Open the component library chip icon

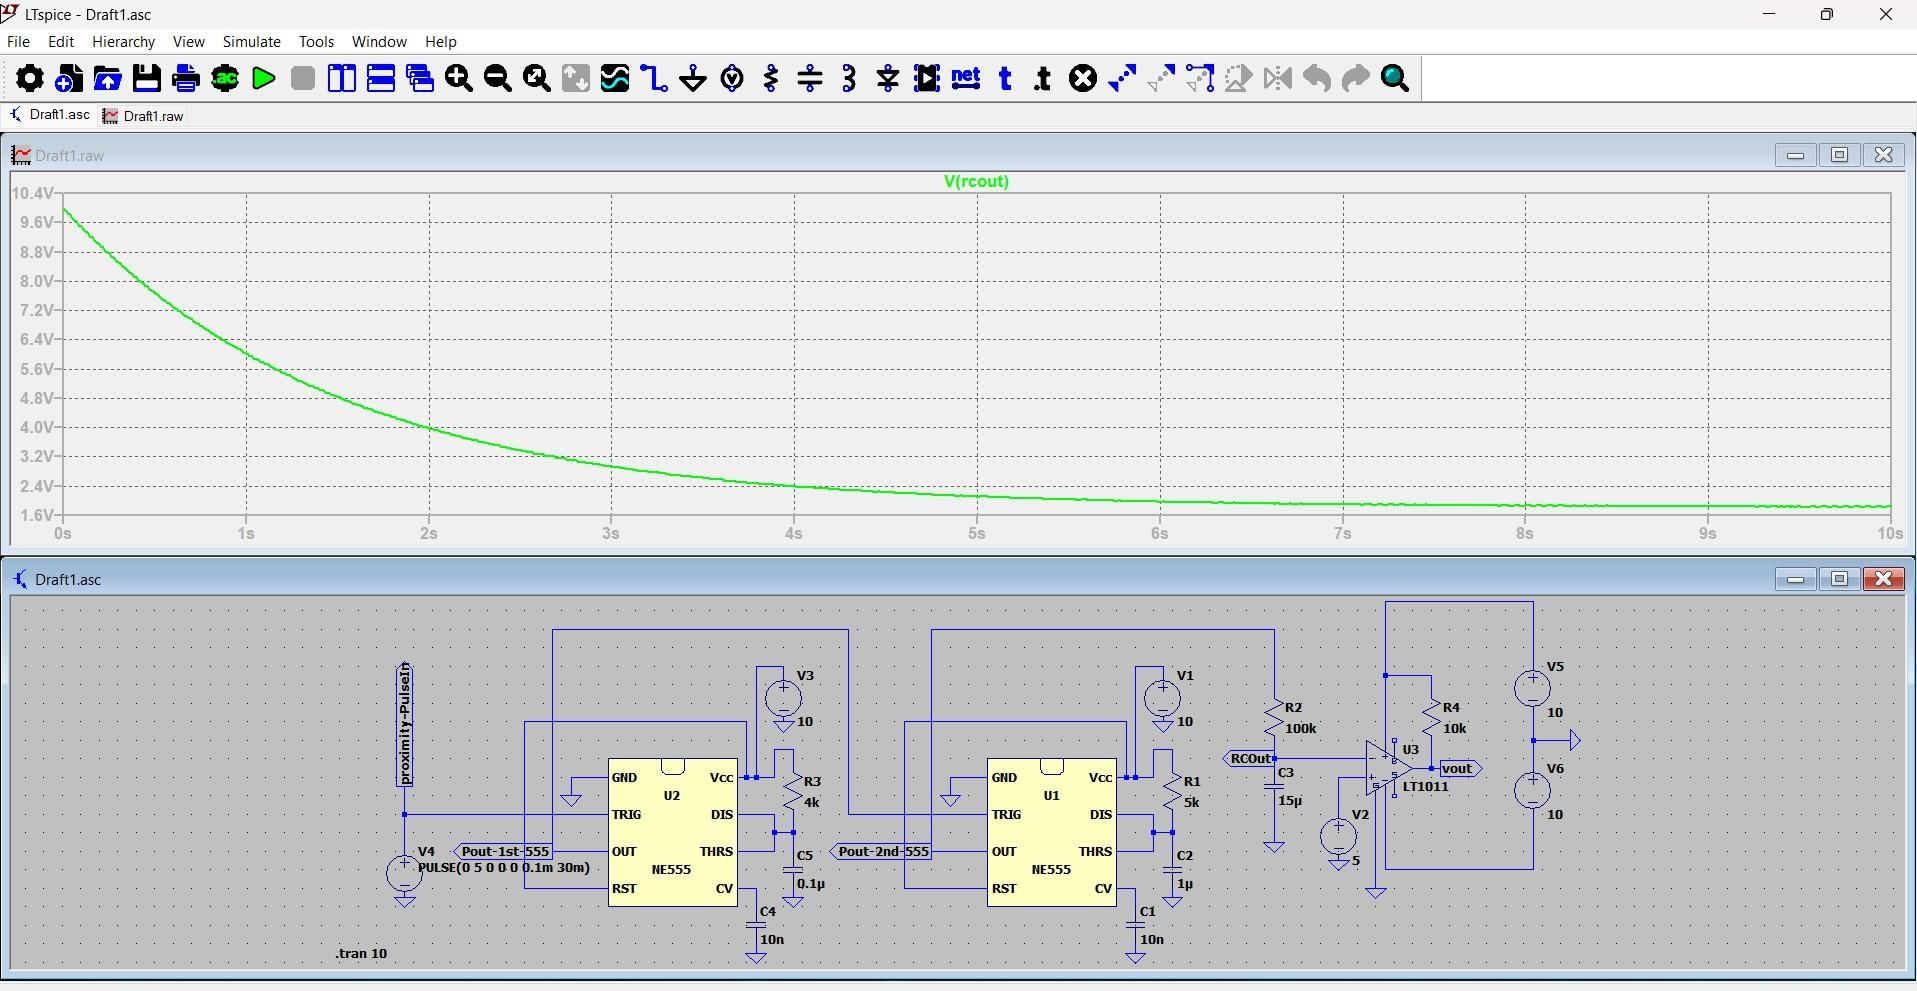tap(927, 78)
